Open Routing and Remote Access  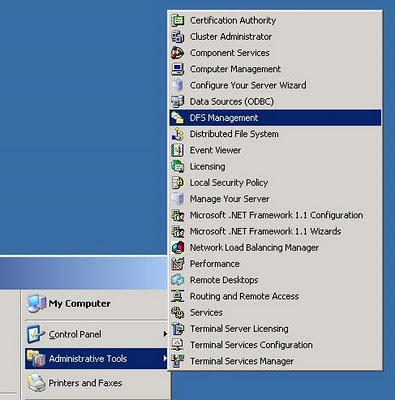point(275,296)
